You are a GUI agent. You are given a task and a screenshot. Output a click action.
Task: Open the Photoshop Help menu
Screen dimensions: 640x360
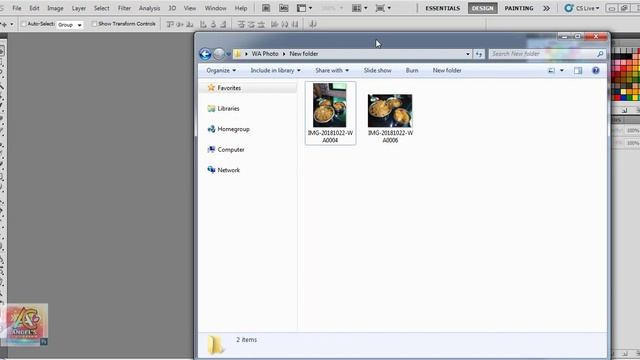tap(241, 8)
